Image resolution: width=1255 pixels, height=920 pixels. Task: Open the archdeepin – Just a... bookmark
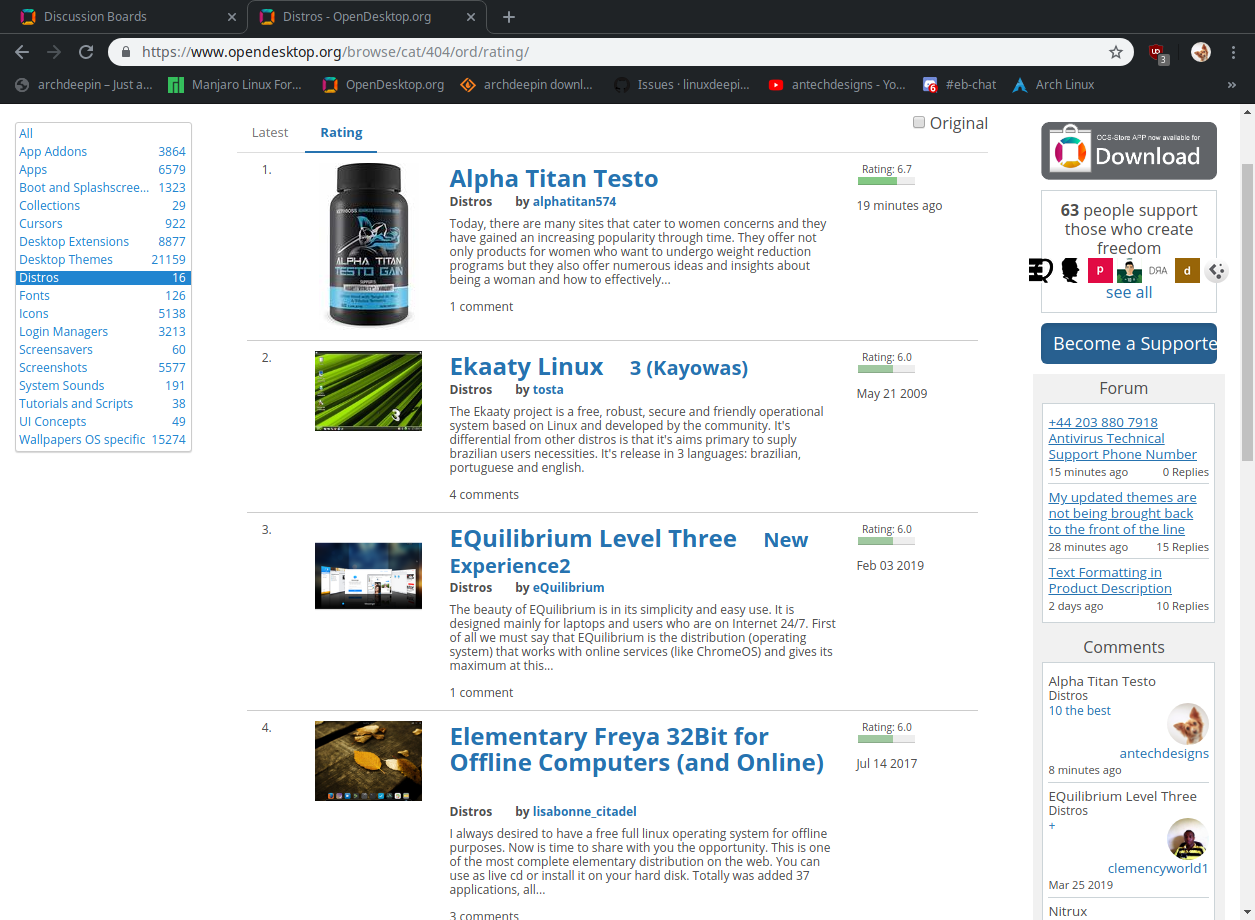84,85
